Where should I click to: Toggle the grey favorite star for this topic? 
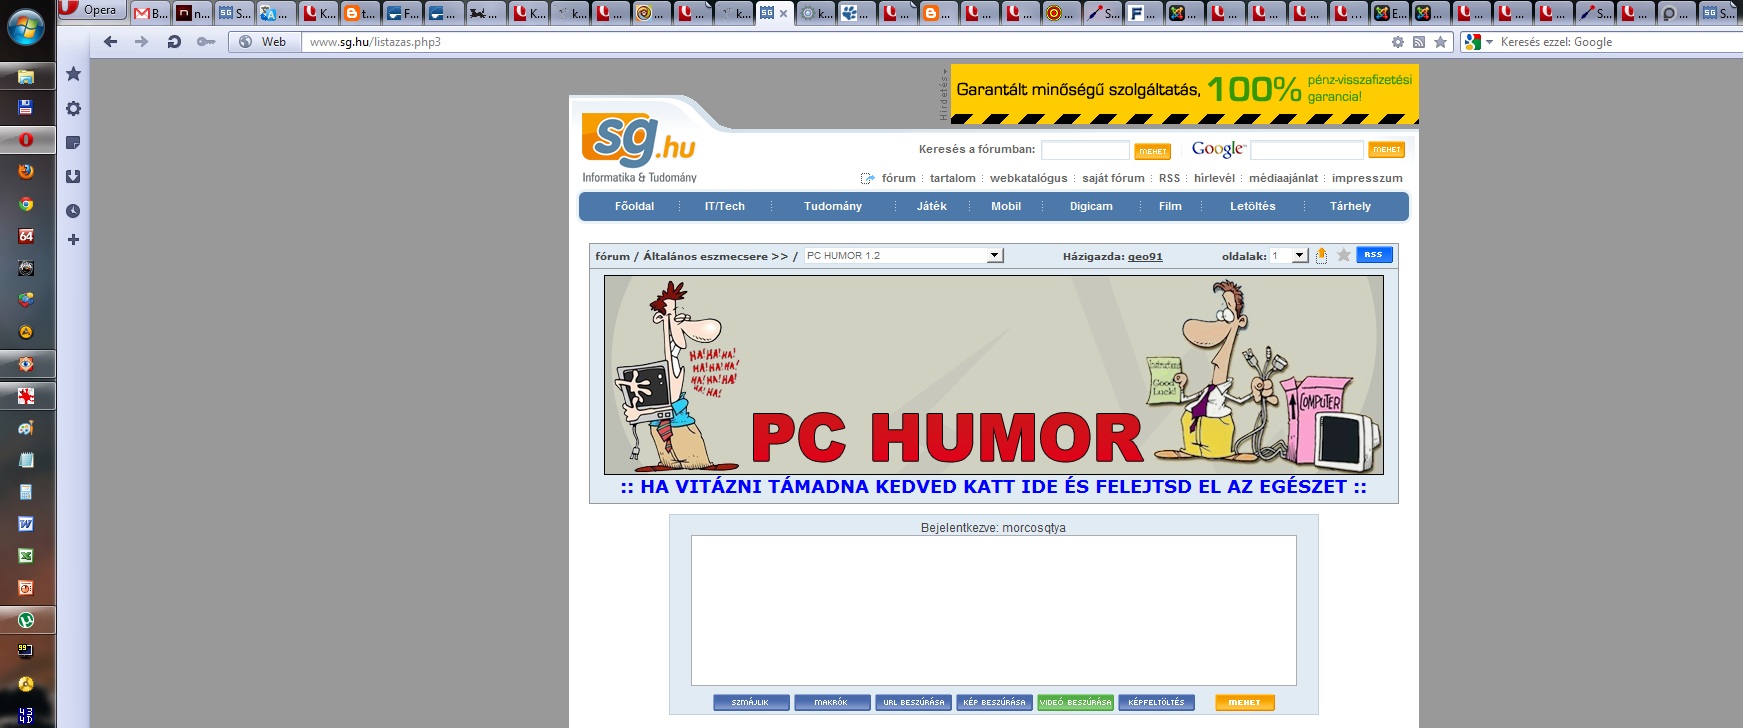click(x=1344, y=255)
